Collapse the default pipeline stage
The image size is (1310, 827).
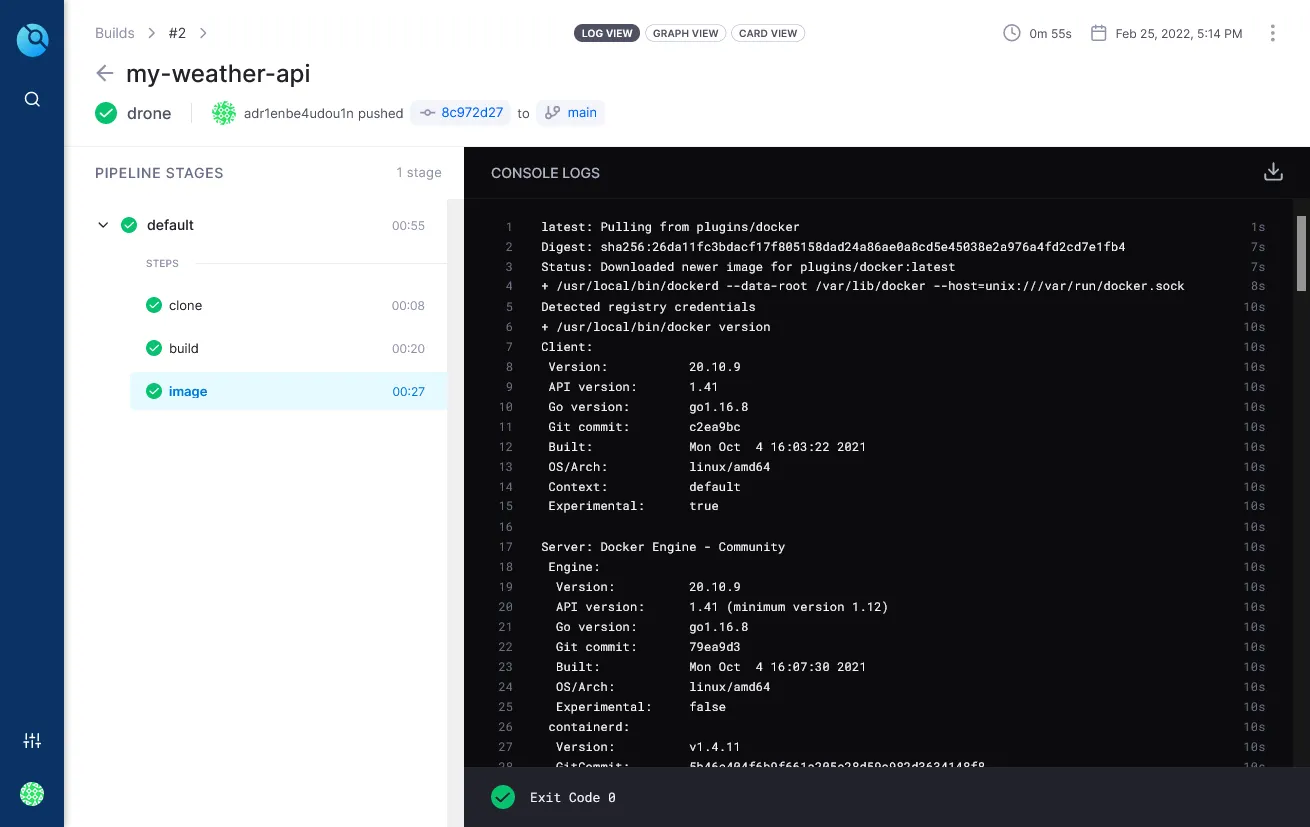coord(103,225)
